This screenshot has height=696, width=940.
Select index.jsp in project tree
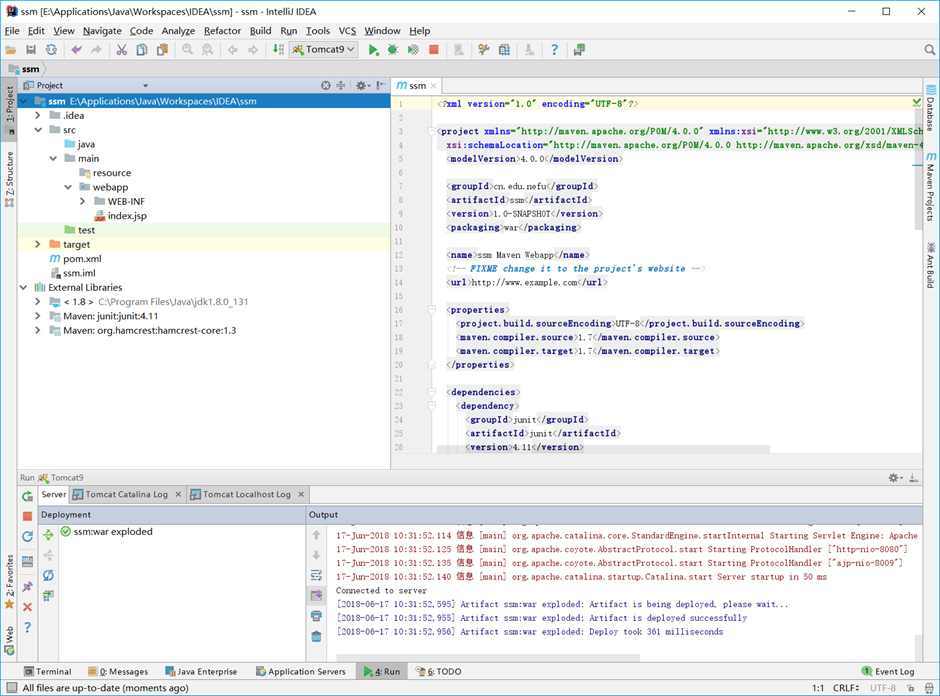point(127,216)
